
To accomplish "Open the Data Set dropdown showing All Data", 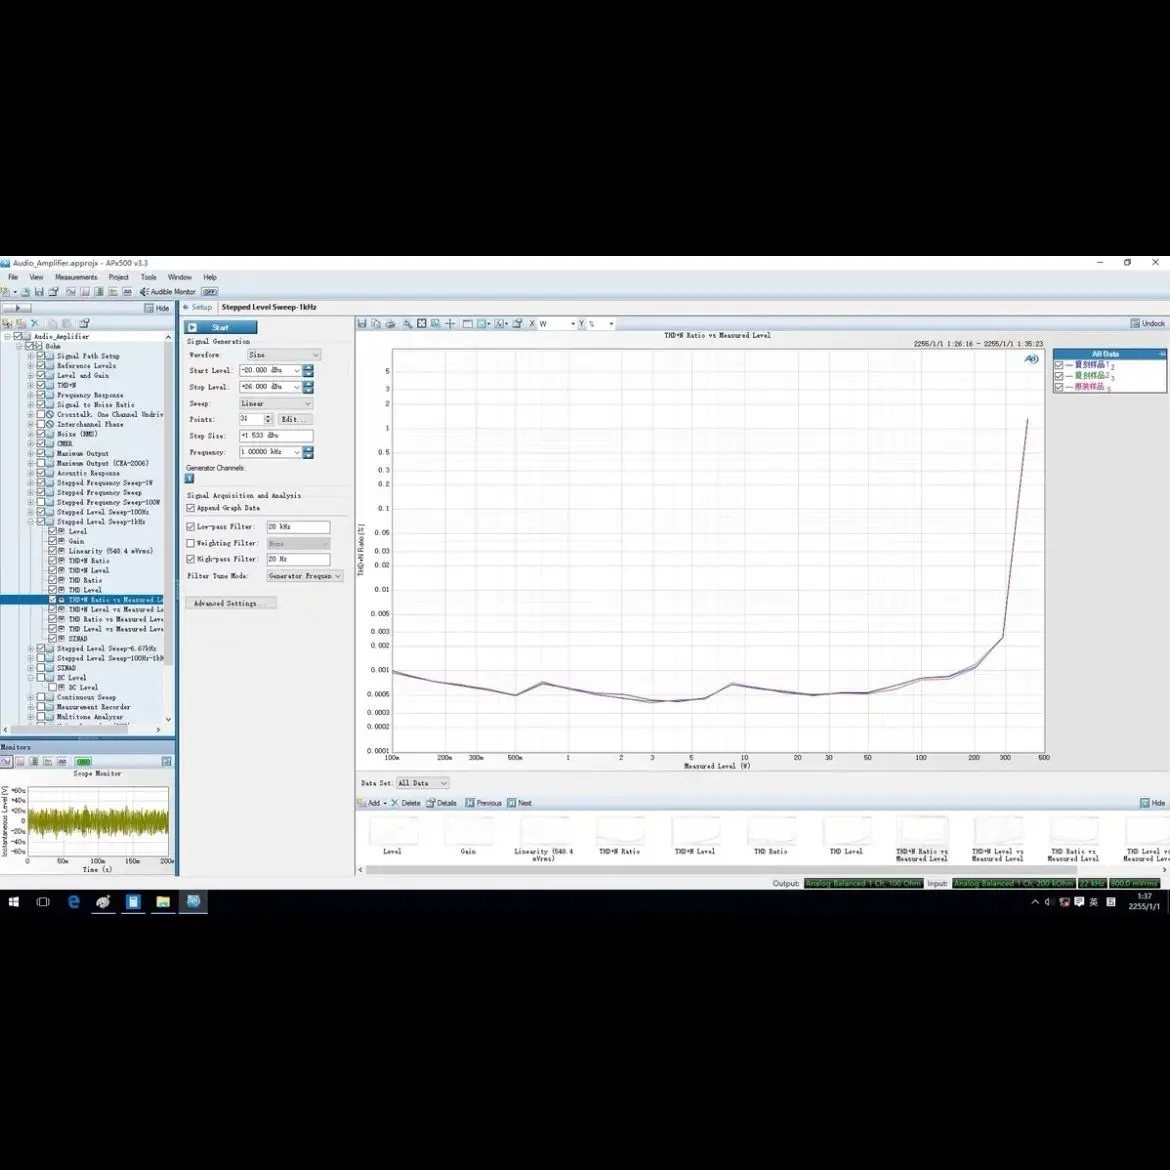I will point(422,783).
